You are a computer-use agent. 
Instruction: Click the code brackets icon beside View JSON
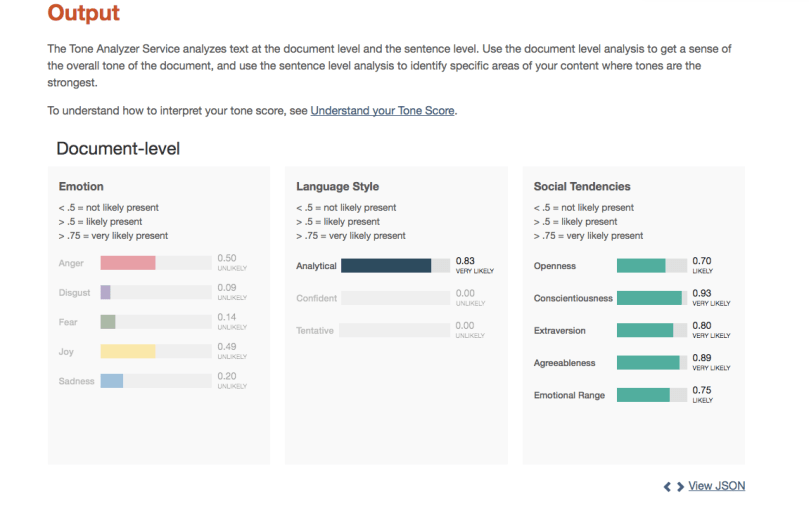[x=673, y=486]
